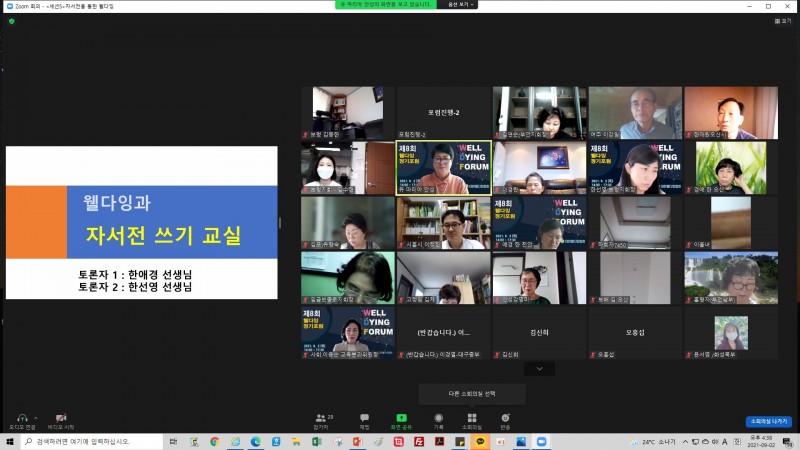The image size is (800, 450).
Task: Open the participants panel icon
Action: (320, 417)
